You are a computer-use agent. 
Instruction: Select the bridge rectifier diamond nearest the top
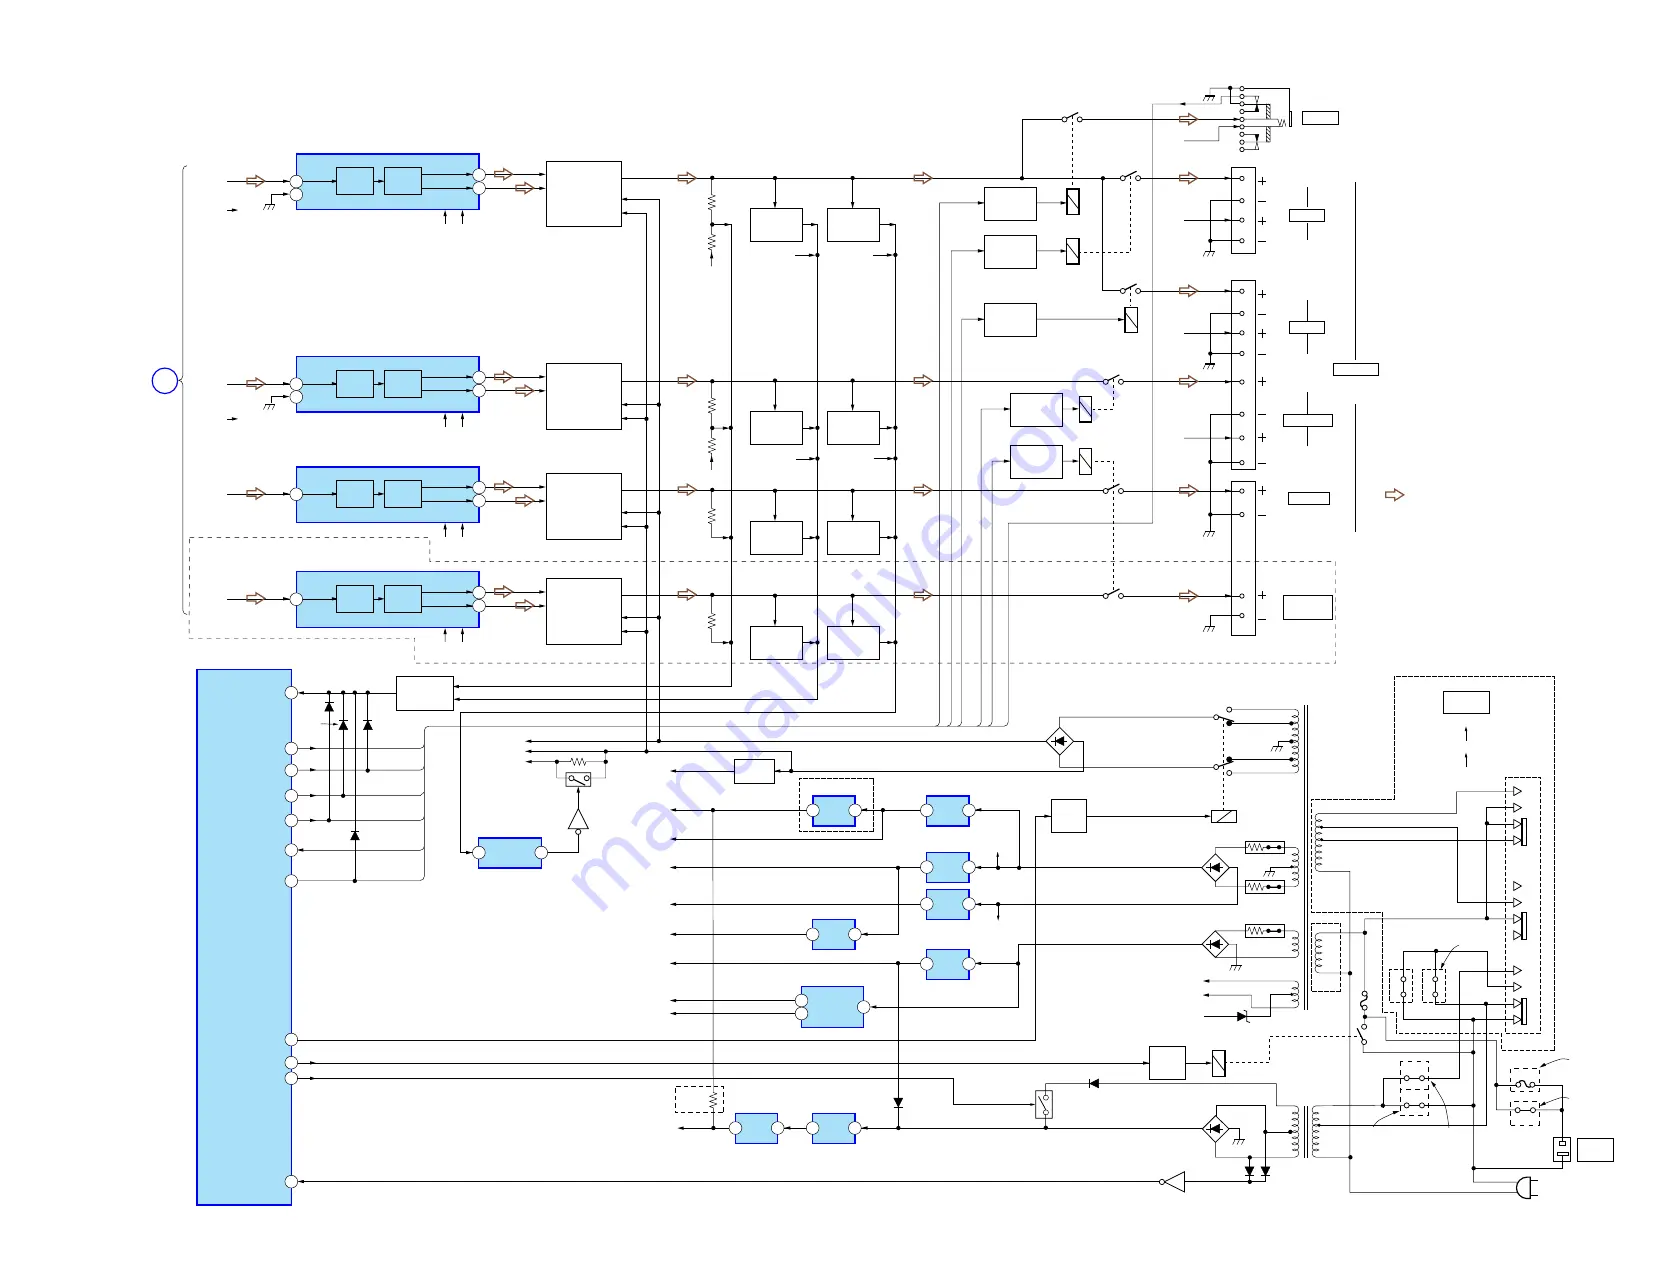coord(1059,741)
